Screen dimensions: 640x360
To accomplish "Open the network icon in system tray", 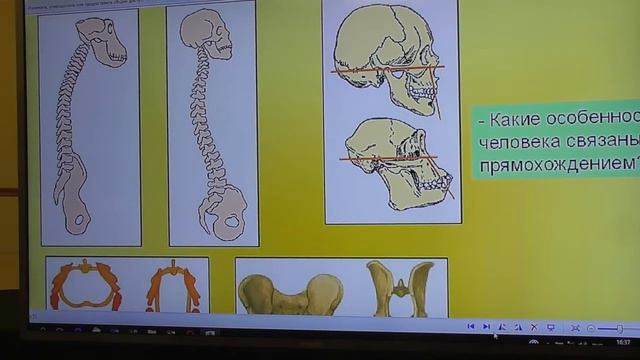I will pyautogui.click(x=534, y=342).
